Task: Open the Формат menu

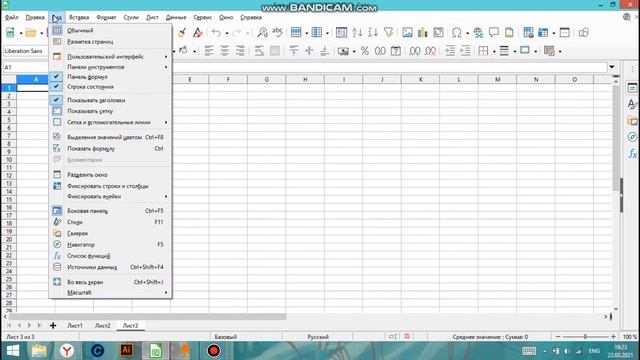Action: tap(106, 18)
